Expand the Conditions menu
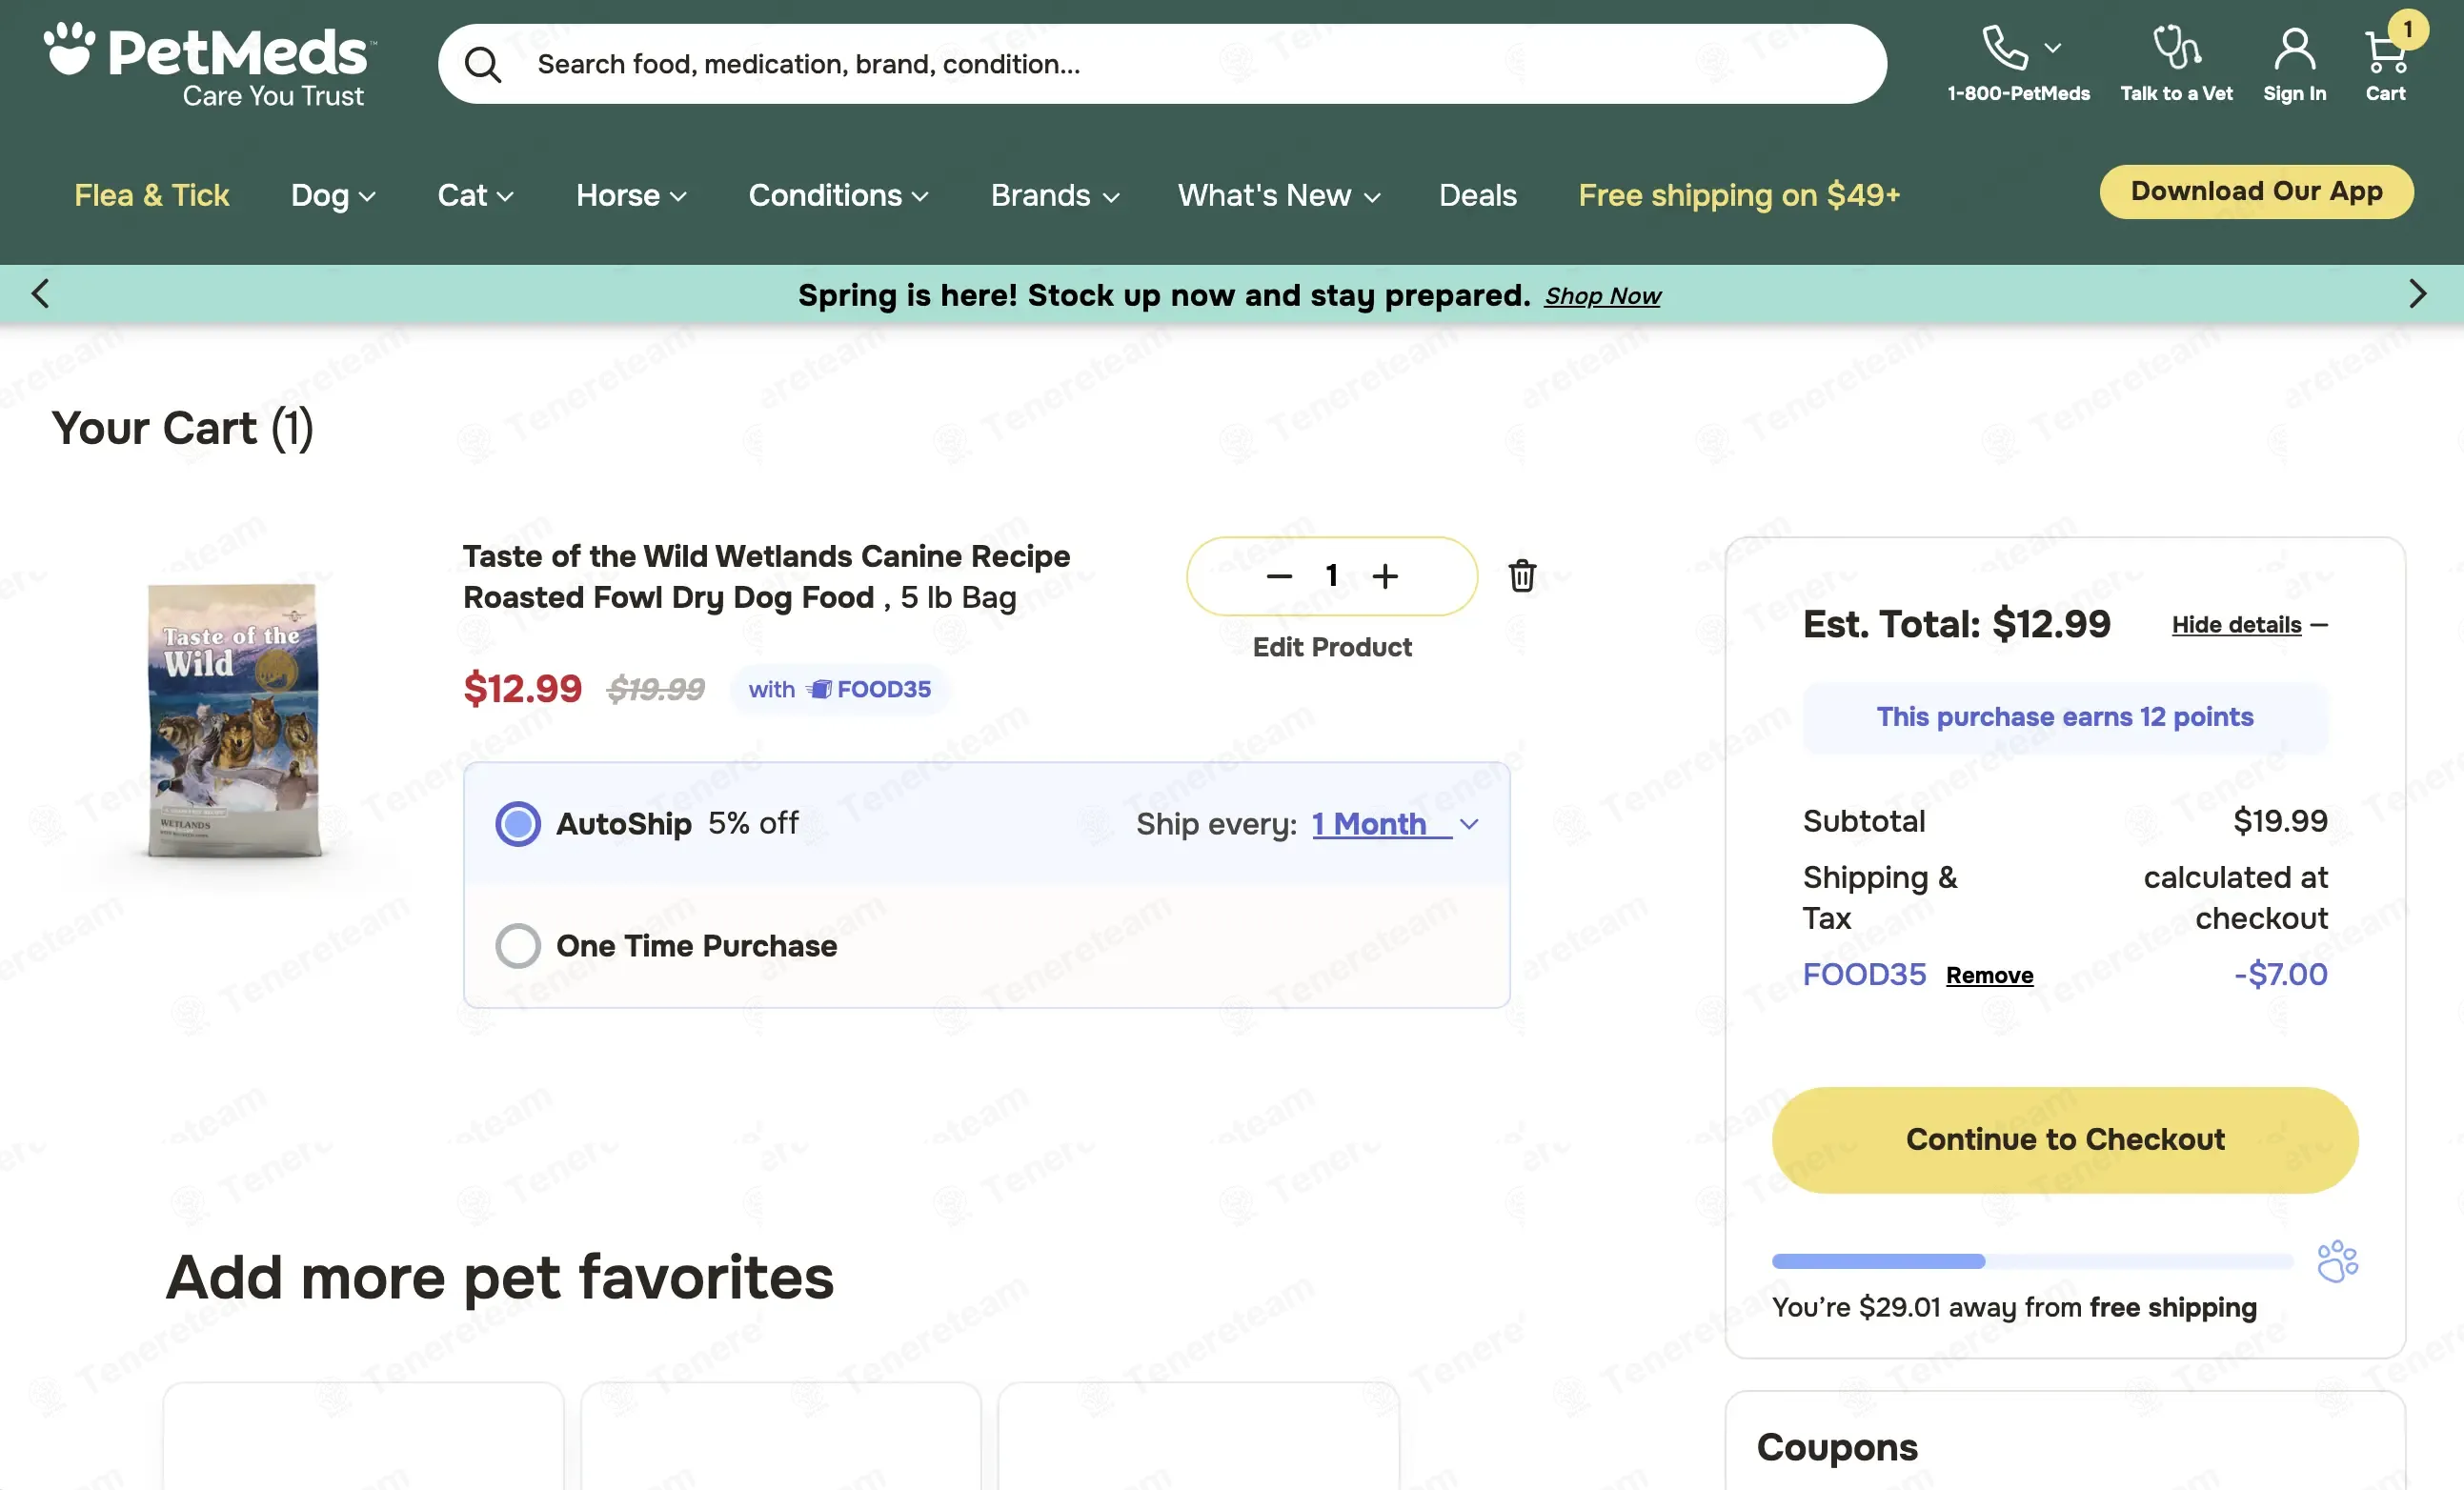Viewport: 2464px width, 1490px height. pyautogui.click(x=838, y=195)
